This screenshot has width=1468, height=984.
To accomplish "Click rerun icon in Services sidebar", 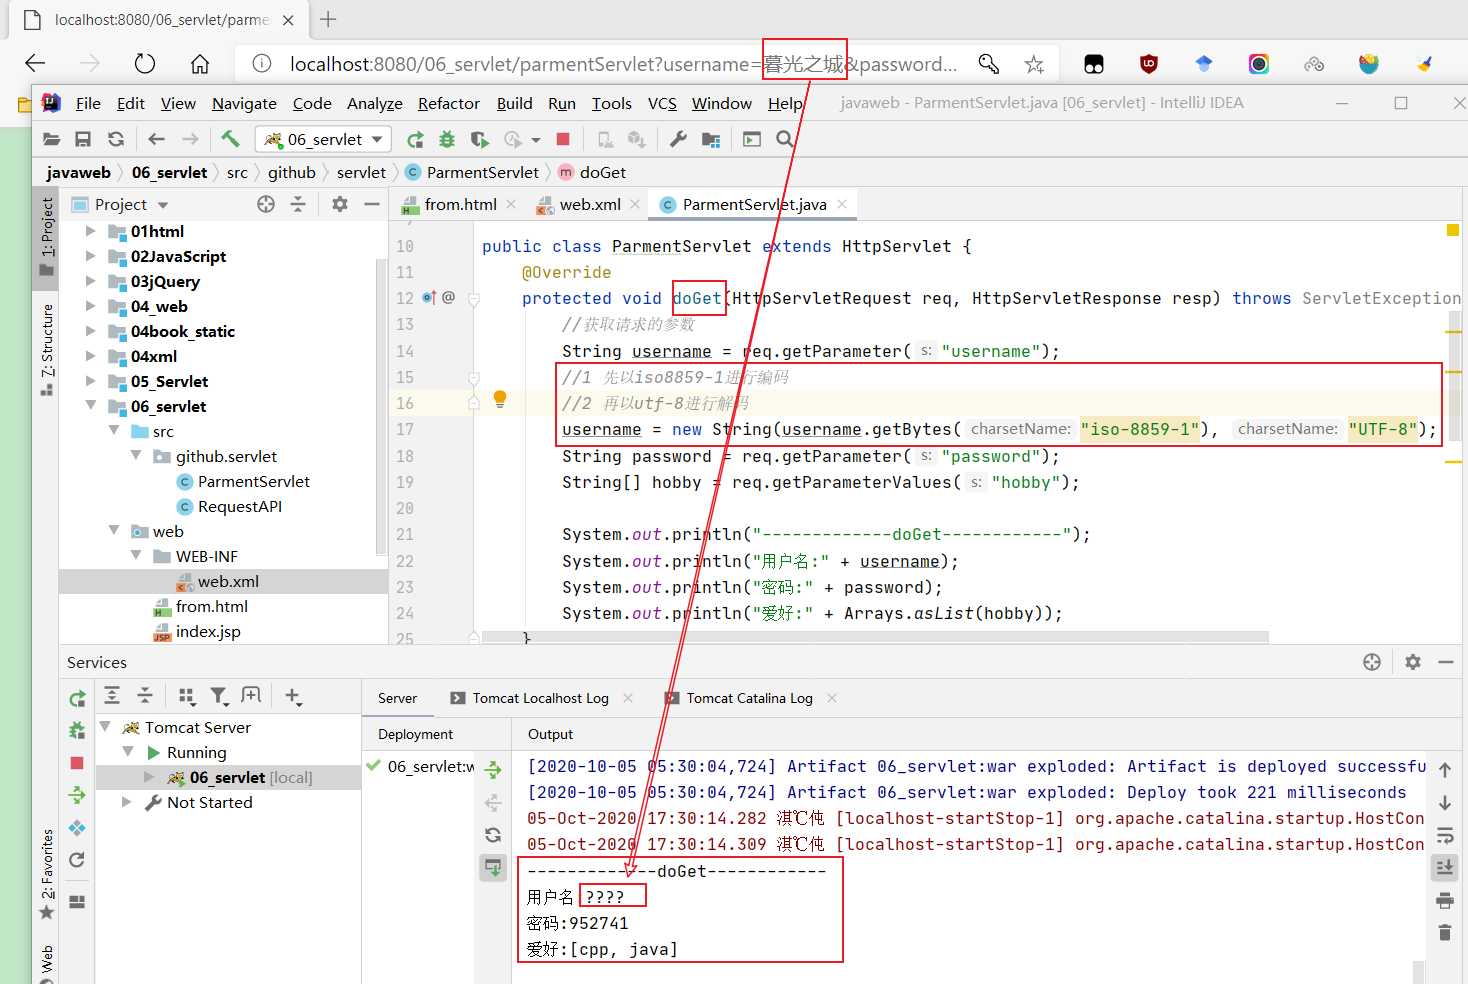I will 77,698.
